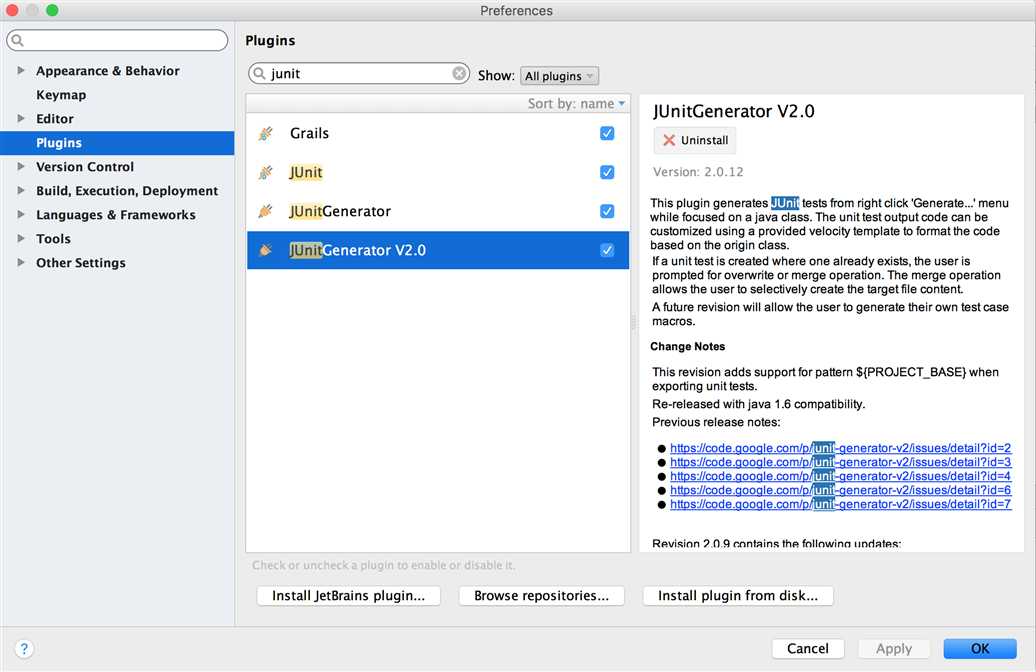Uncheck the JUnitGenerator plugin
Viewport: 1036px width, 672px height.
607,211
